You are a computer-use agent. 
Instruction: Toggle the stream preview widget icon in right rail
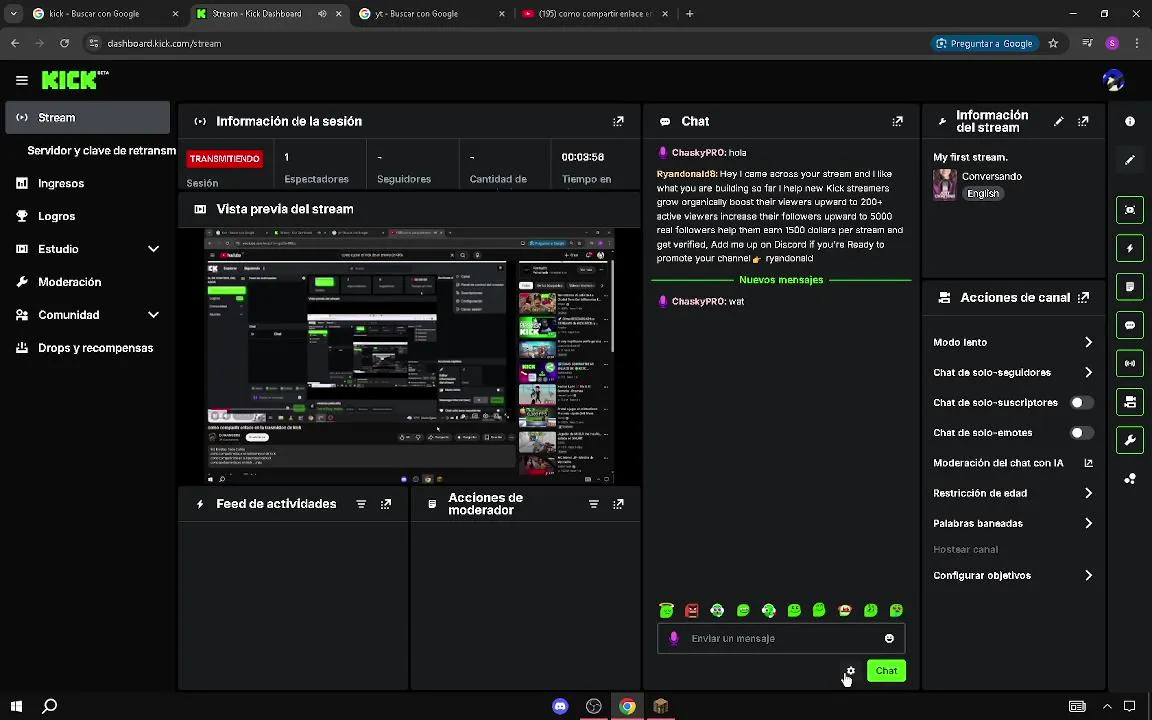click(1130, 210)
